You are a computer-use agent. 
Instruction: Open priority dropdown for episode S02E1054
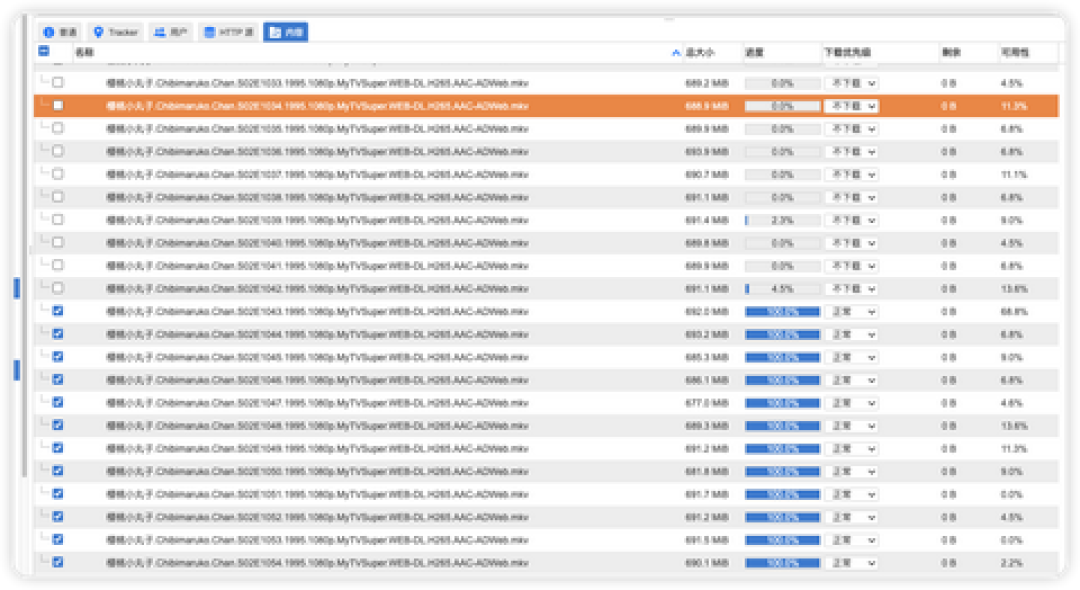pyautogui.click(x=851, y=563)
